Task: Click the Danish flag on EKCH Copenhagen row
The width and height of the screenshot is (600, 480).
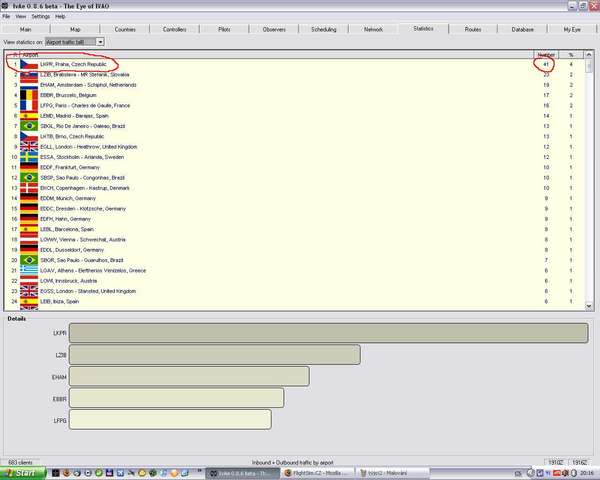Action: (x=29, y=188)
